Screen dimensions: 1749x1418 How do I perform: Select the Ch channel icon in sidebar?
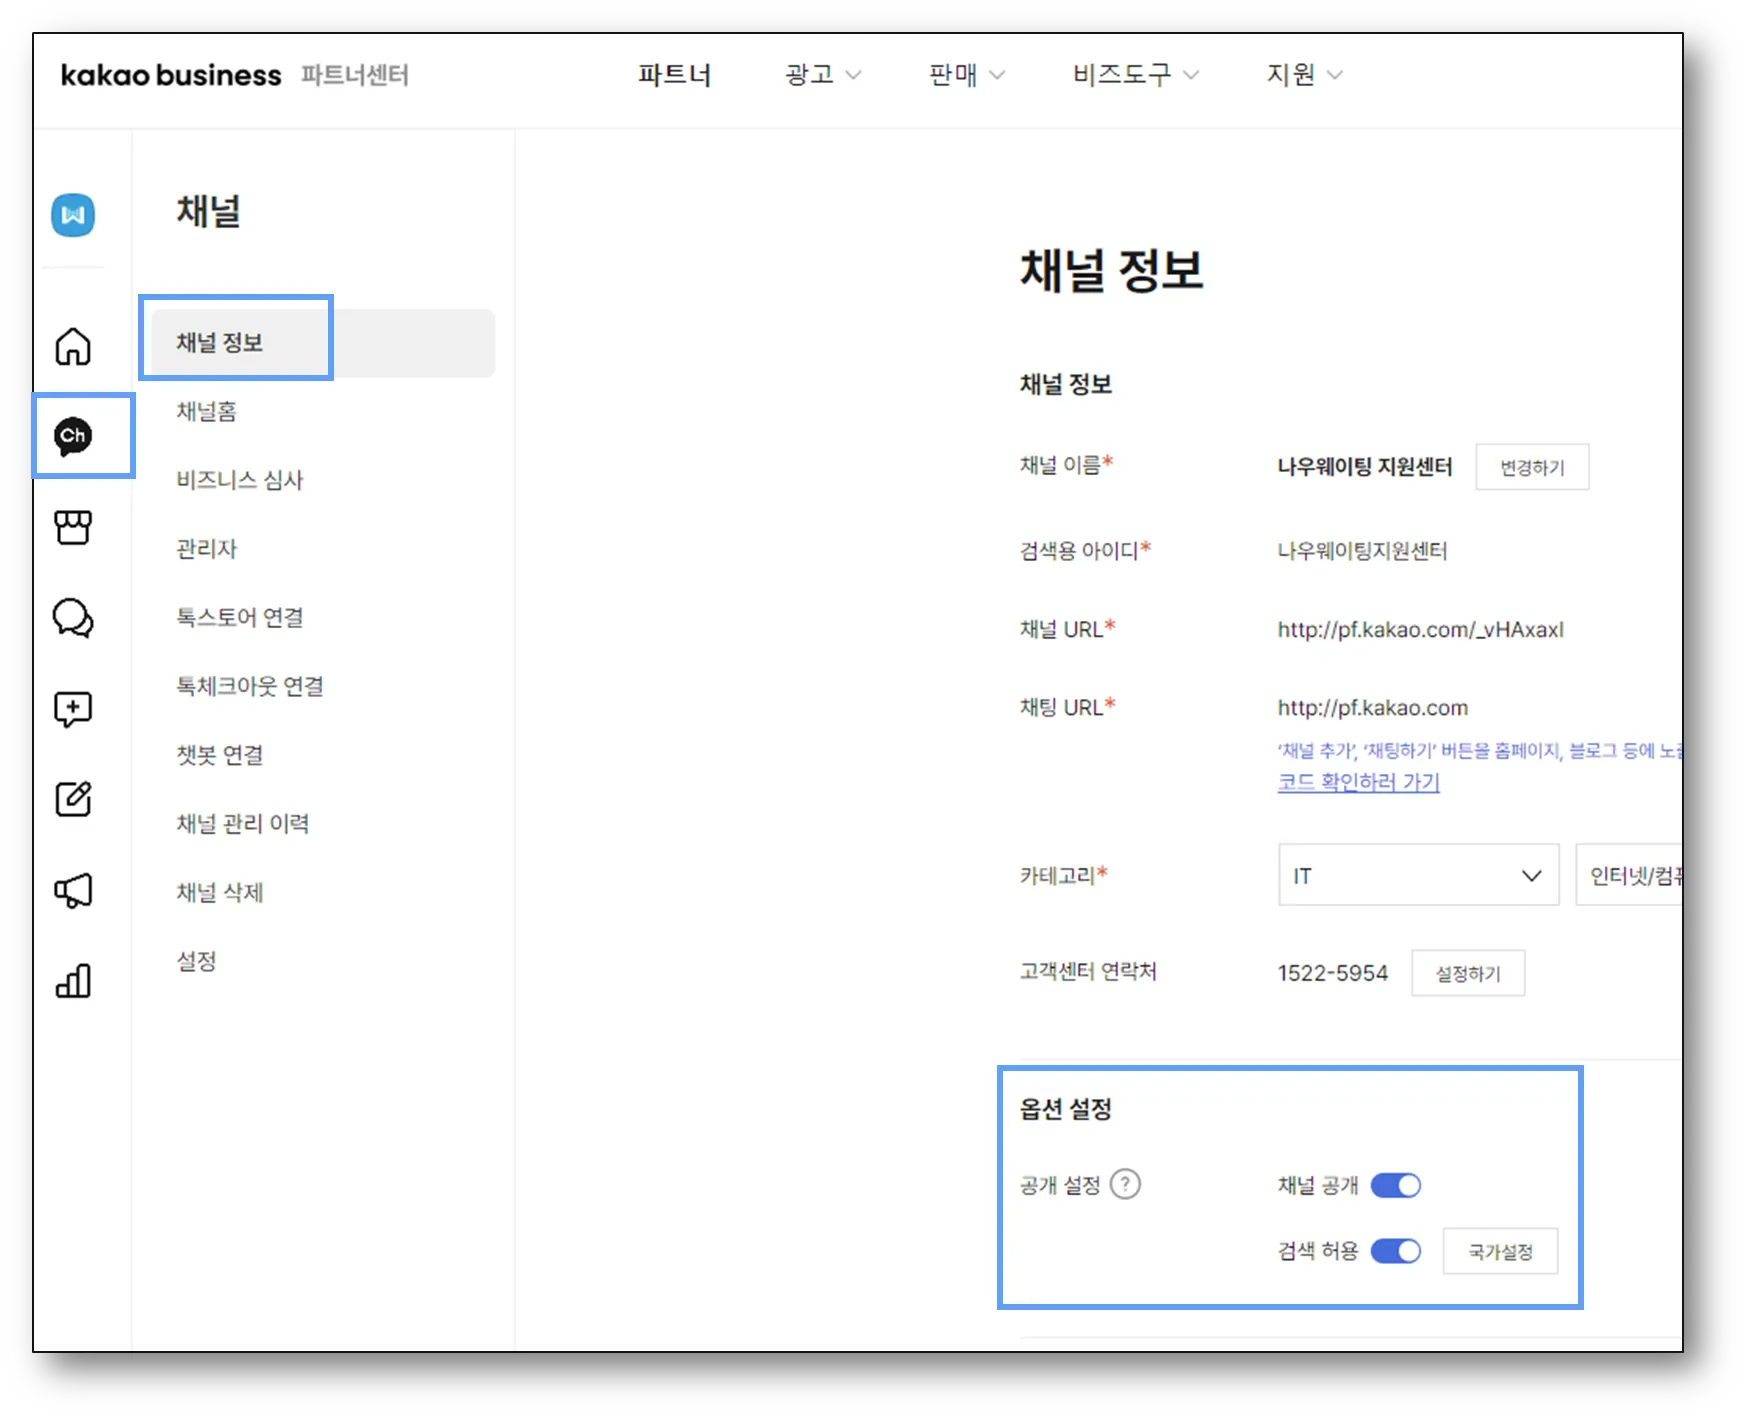point(73,436)
